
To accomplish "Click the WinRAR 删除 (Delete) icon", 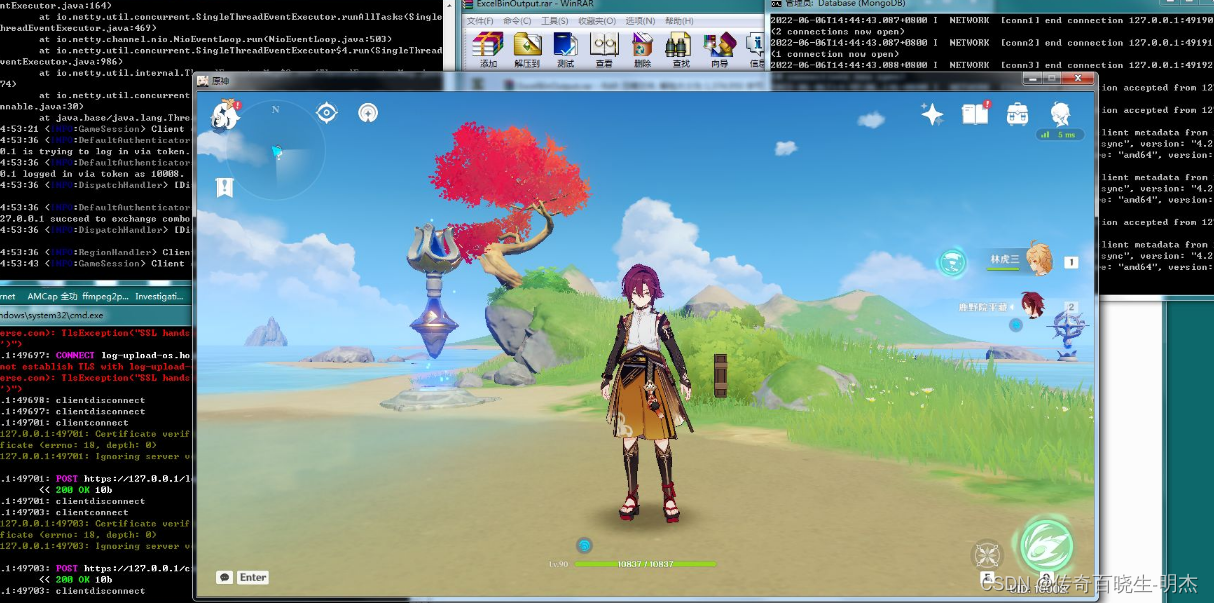I will point(642,49).
